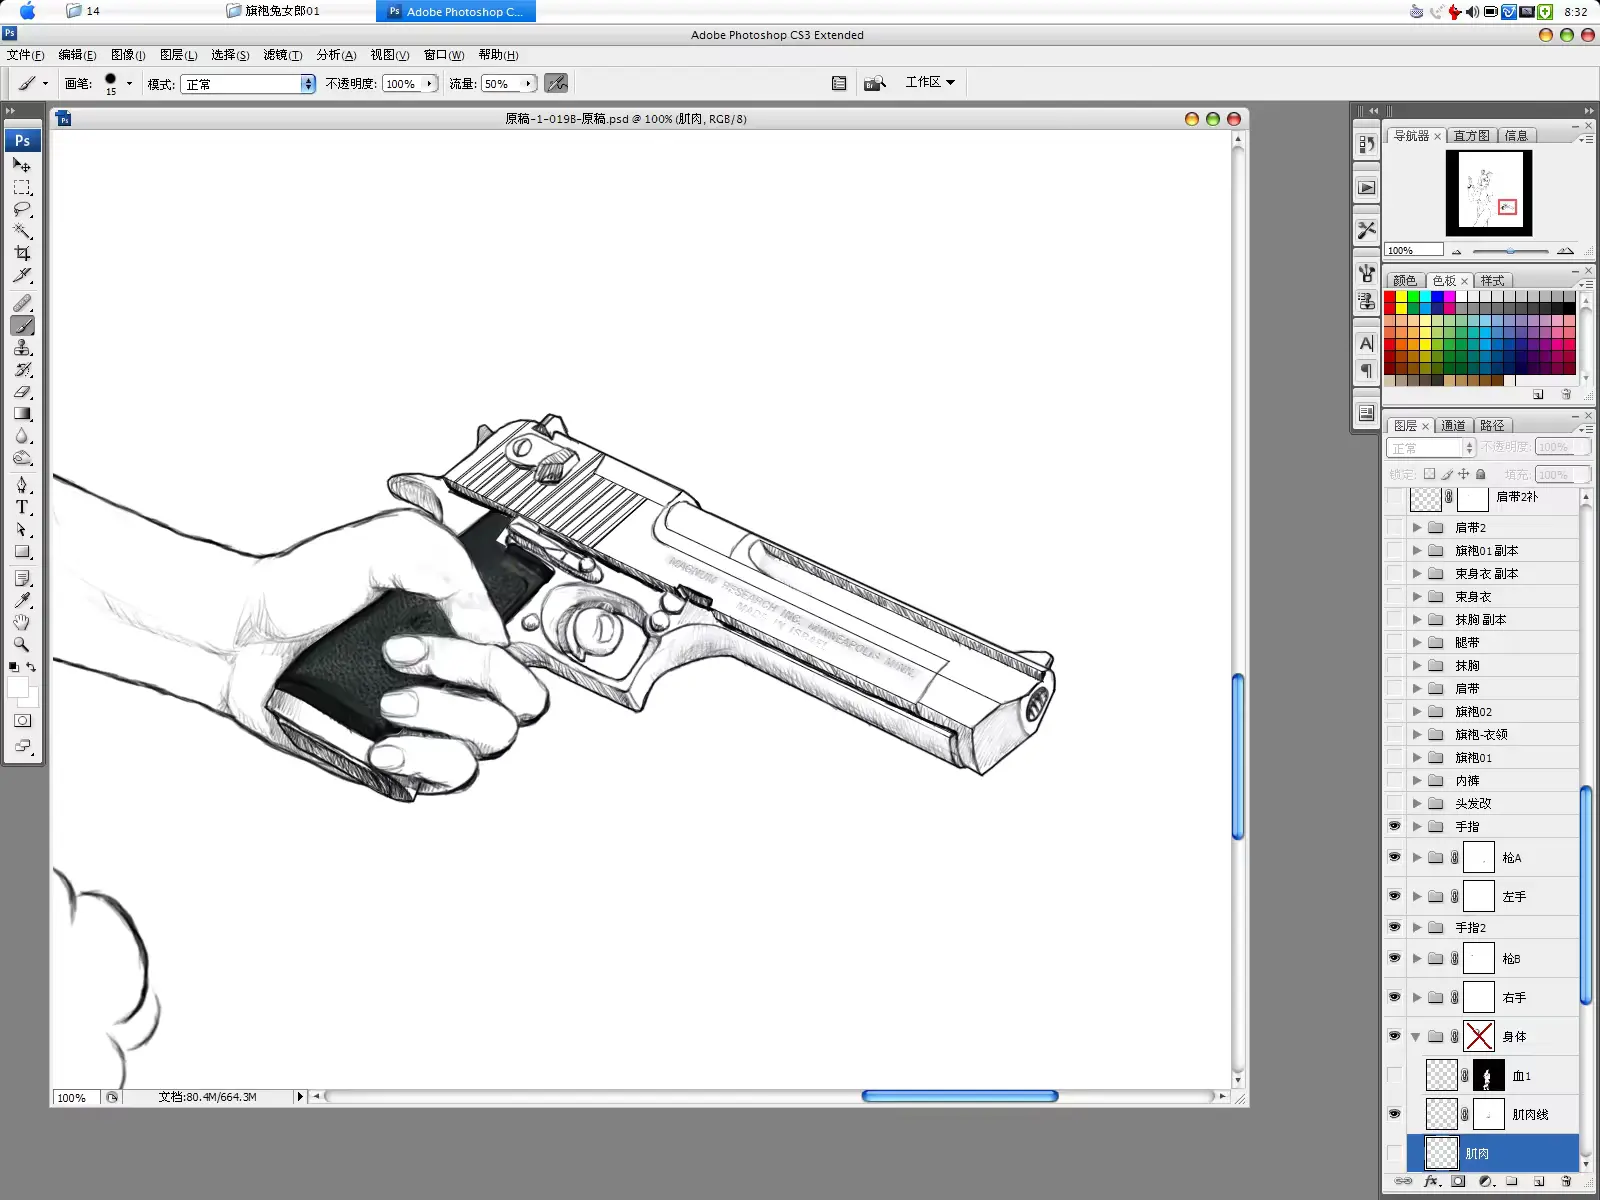Select the Blur tool

pyautogui.click(x=22, y=435)
